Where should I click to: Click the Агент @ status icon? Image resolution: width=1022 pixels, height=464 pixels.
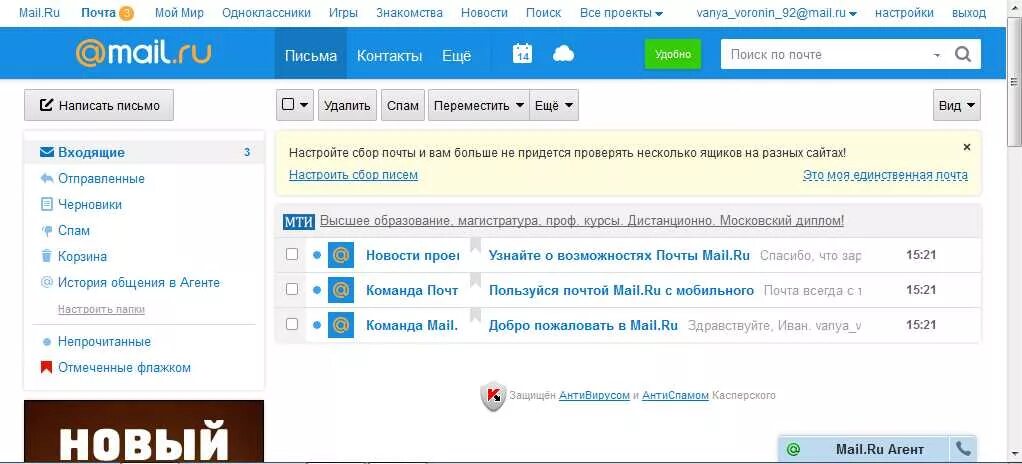click(793, 450)
